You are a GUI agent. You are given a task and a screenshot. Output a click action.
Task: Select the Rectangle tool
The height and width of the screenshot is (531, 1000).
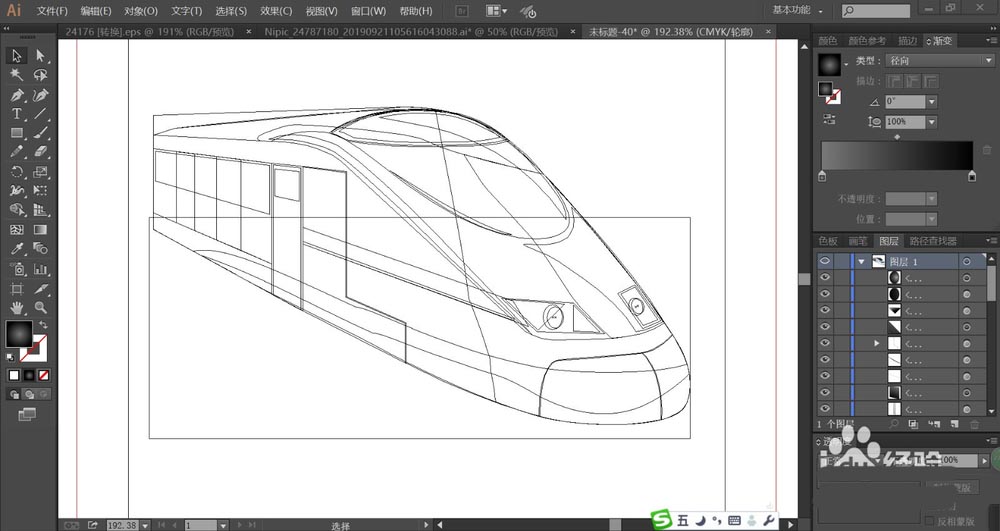[17, 133]
